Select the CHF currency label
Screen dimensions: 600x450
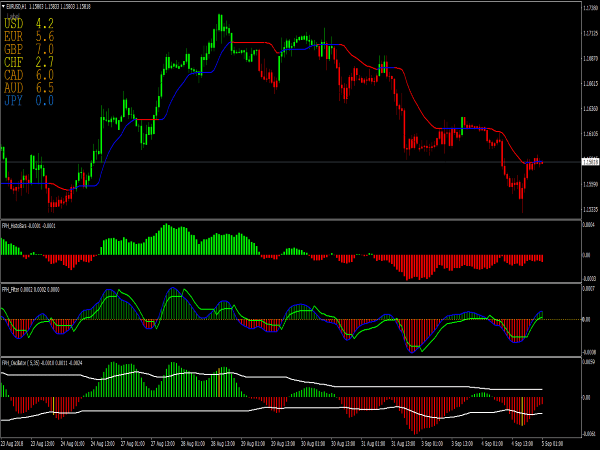pyautogui.click(x=14, y=62)
